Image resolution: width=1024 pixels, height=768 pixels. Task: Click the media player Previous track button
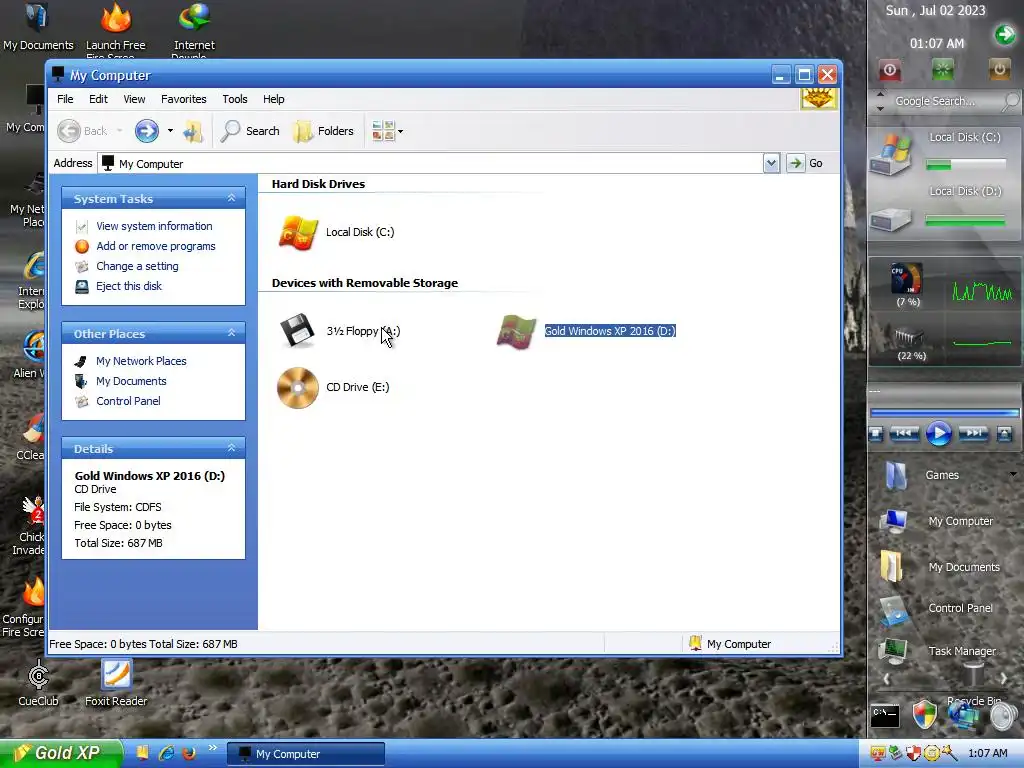904,433
